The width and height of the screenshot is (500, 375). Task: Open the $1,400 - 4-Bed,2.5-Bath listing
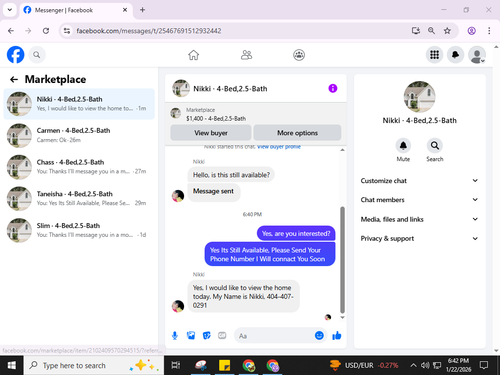[x=216, y=118]
